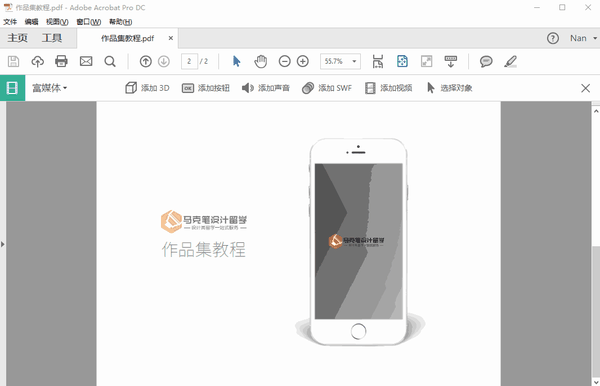Open the 编辑 menu
Viewport: 600px width, 386px height.
[x=31, y=22]
